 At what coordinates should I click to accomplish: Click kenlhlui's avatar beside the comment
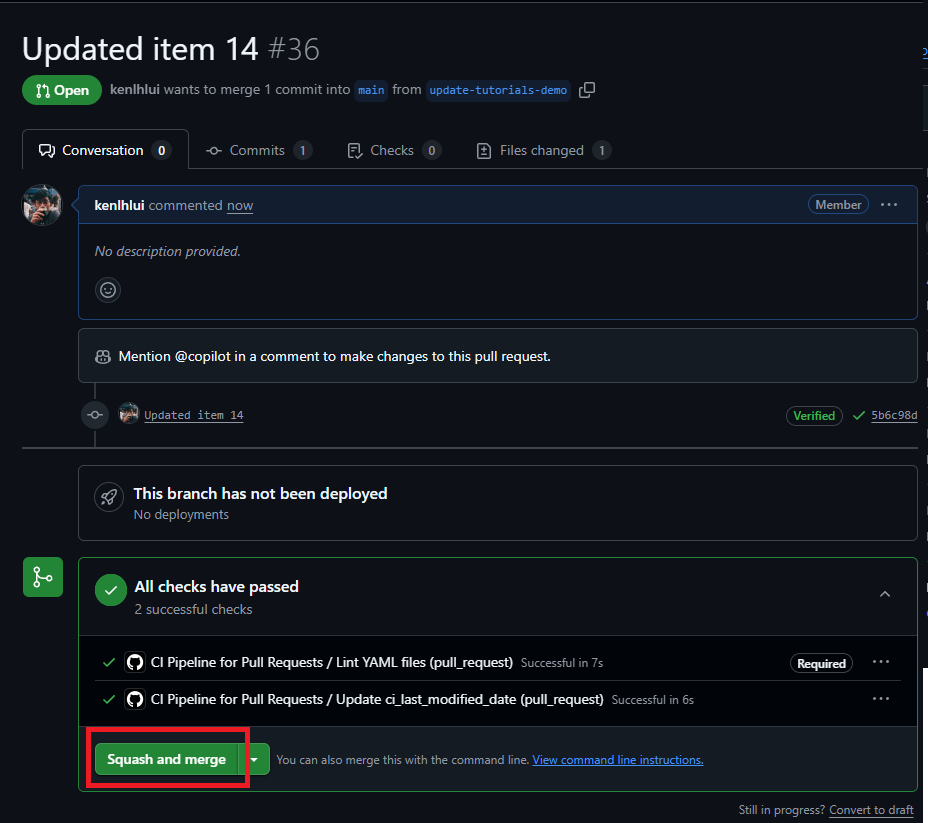pos(42,205)
